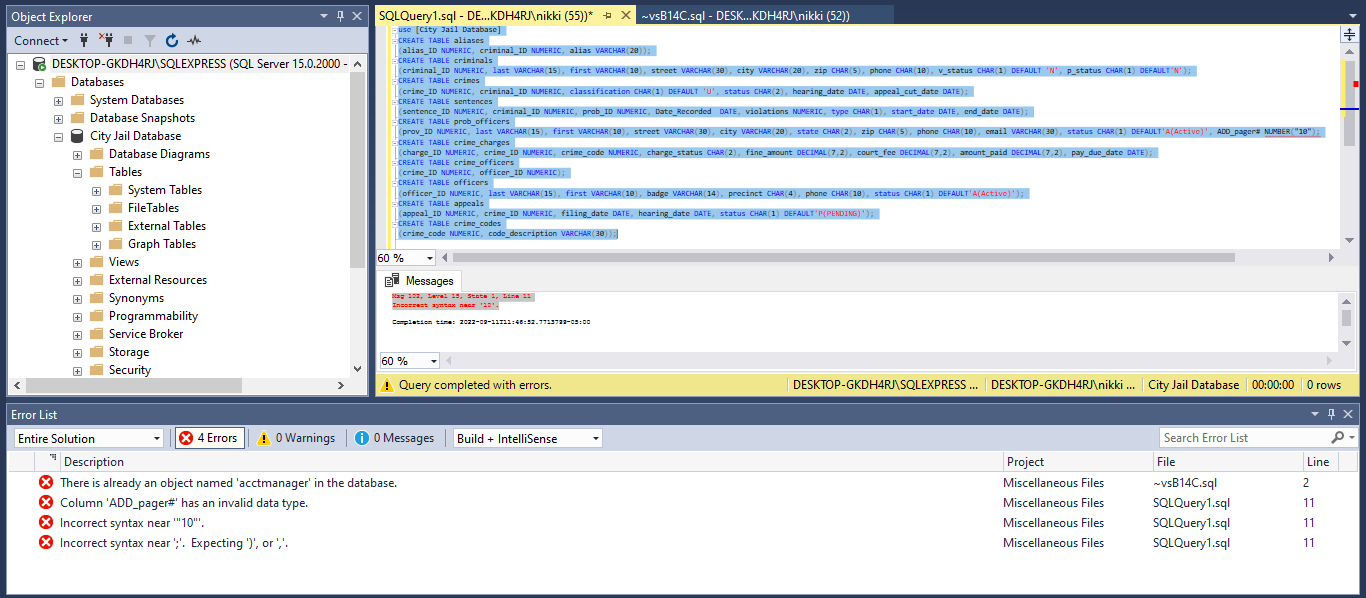Open Activity Monitor from Object Explorer toolbar
Screen dimensions: 1366x598
(x=194, y=40)
